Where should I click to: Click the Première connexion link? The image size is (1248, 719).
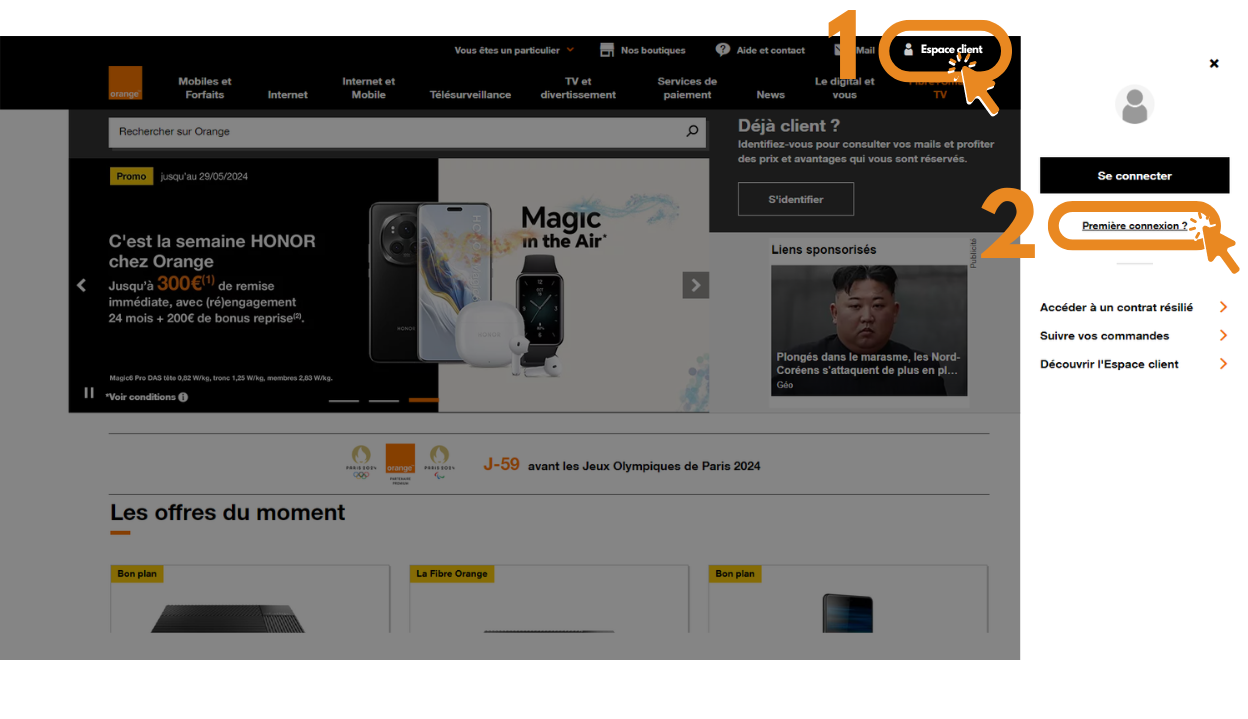click(1135, 226)
